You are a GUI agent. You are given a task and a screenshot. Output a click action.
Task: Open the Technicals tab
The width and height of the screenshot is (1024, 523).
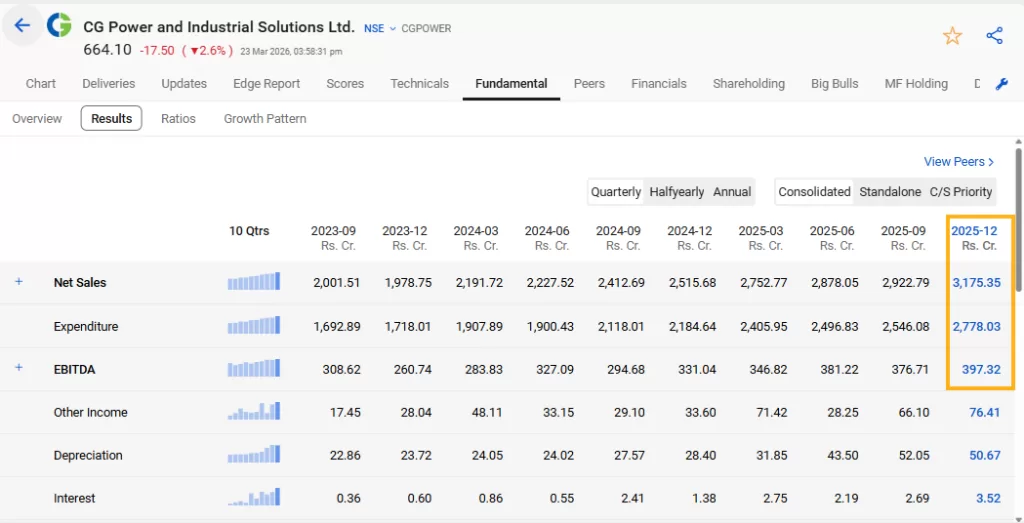pyautogui.click(x=419, y=84)
